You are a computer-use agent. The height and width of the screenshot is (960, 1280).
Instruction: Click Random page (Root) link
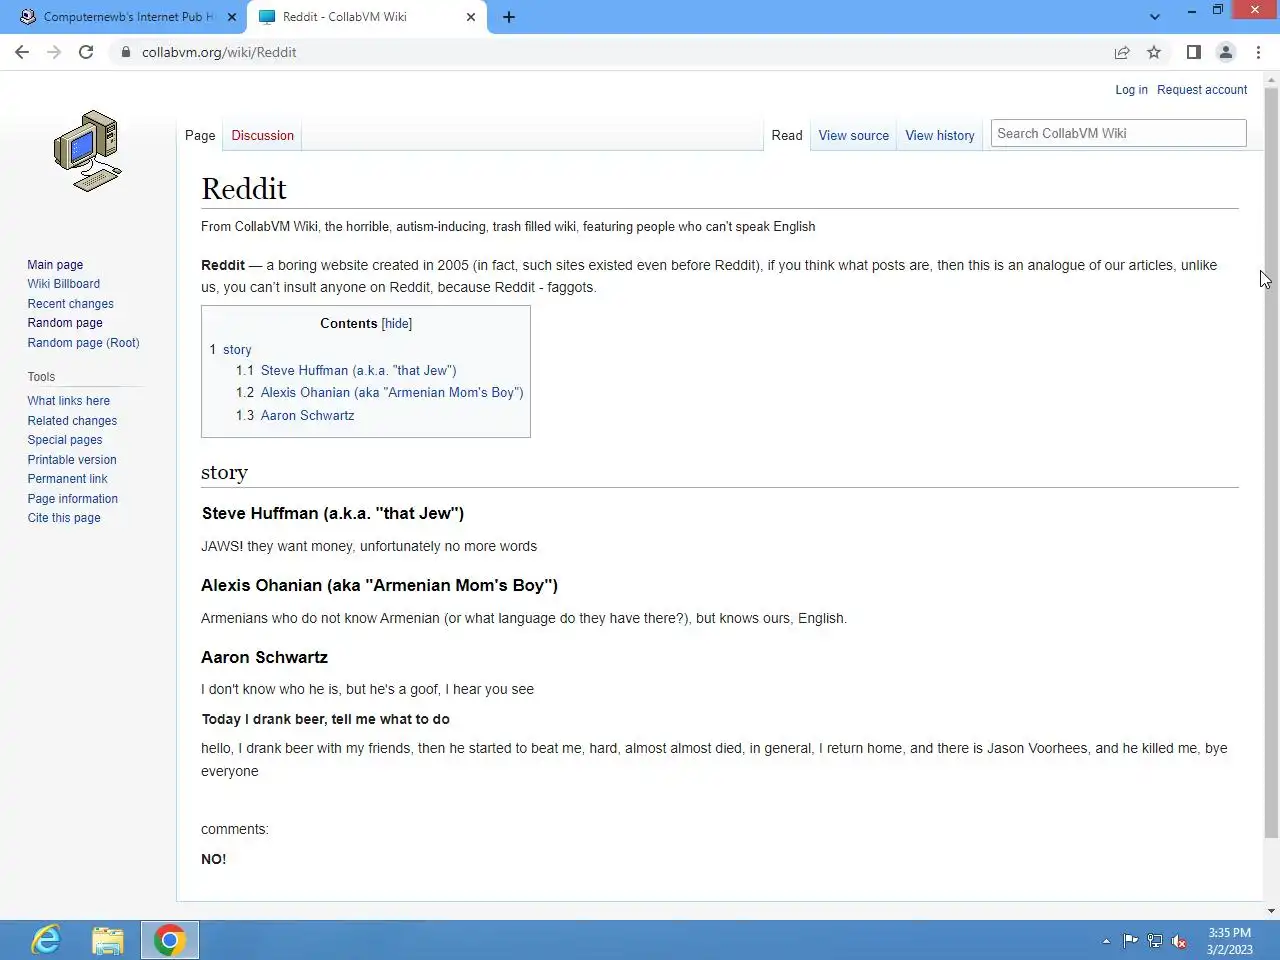click(x=83, y=343)
